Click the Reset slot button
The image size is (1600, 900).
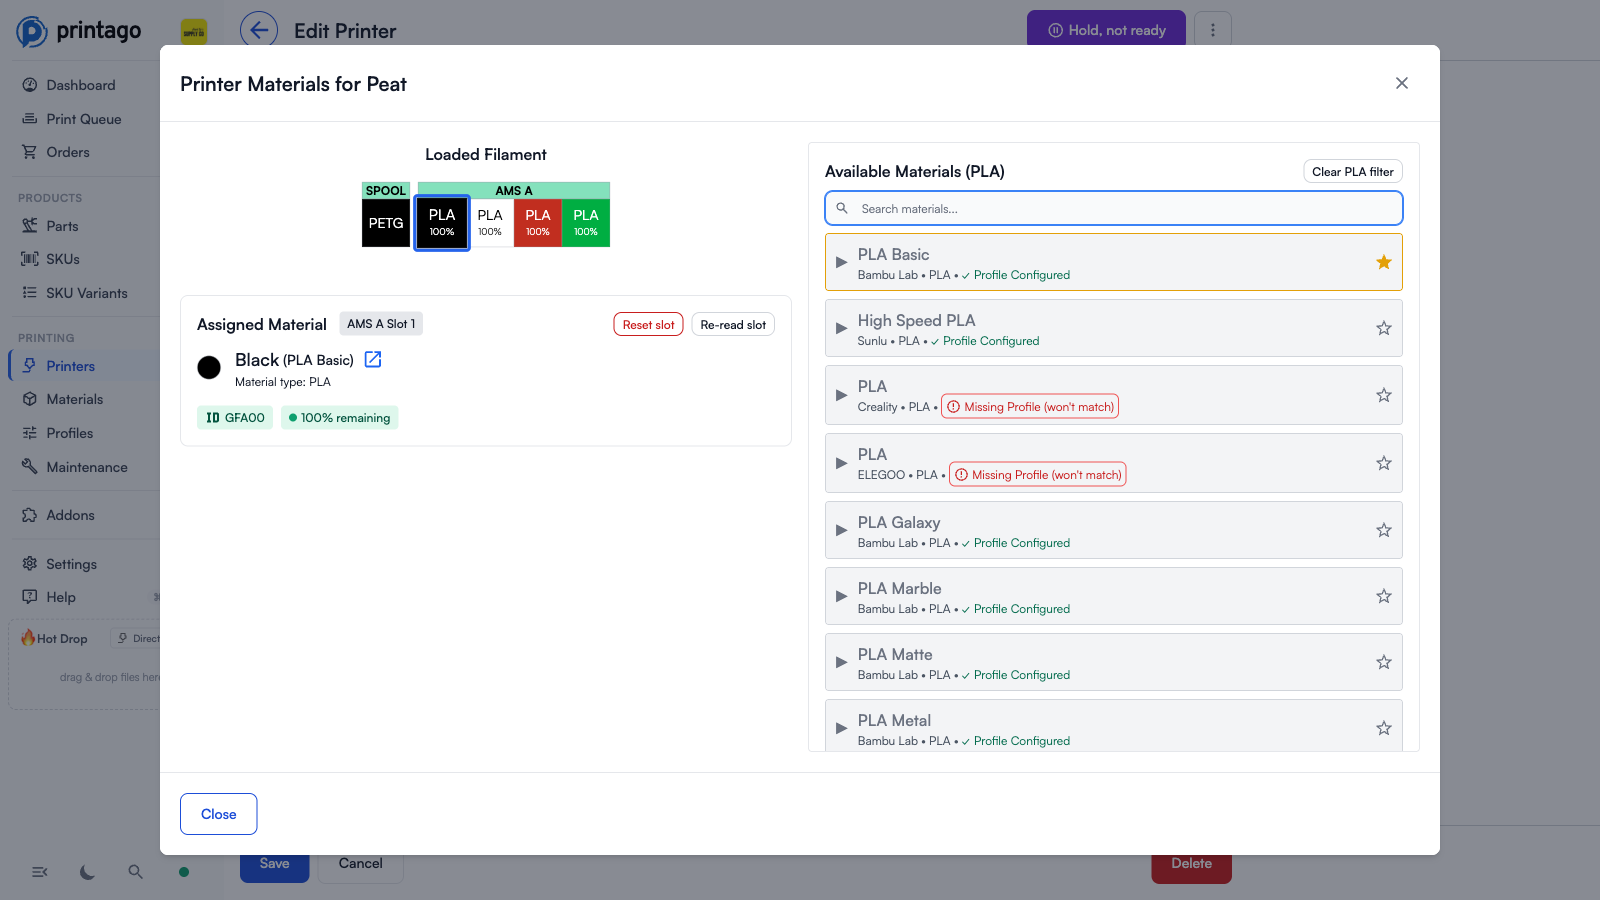coord(648,324)
